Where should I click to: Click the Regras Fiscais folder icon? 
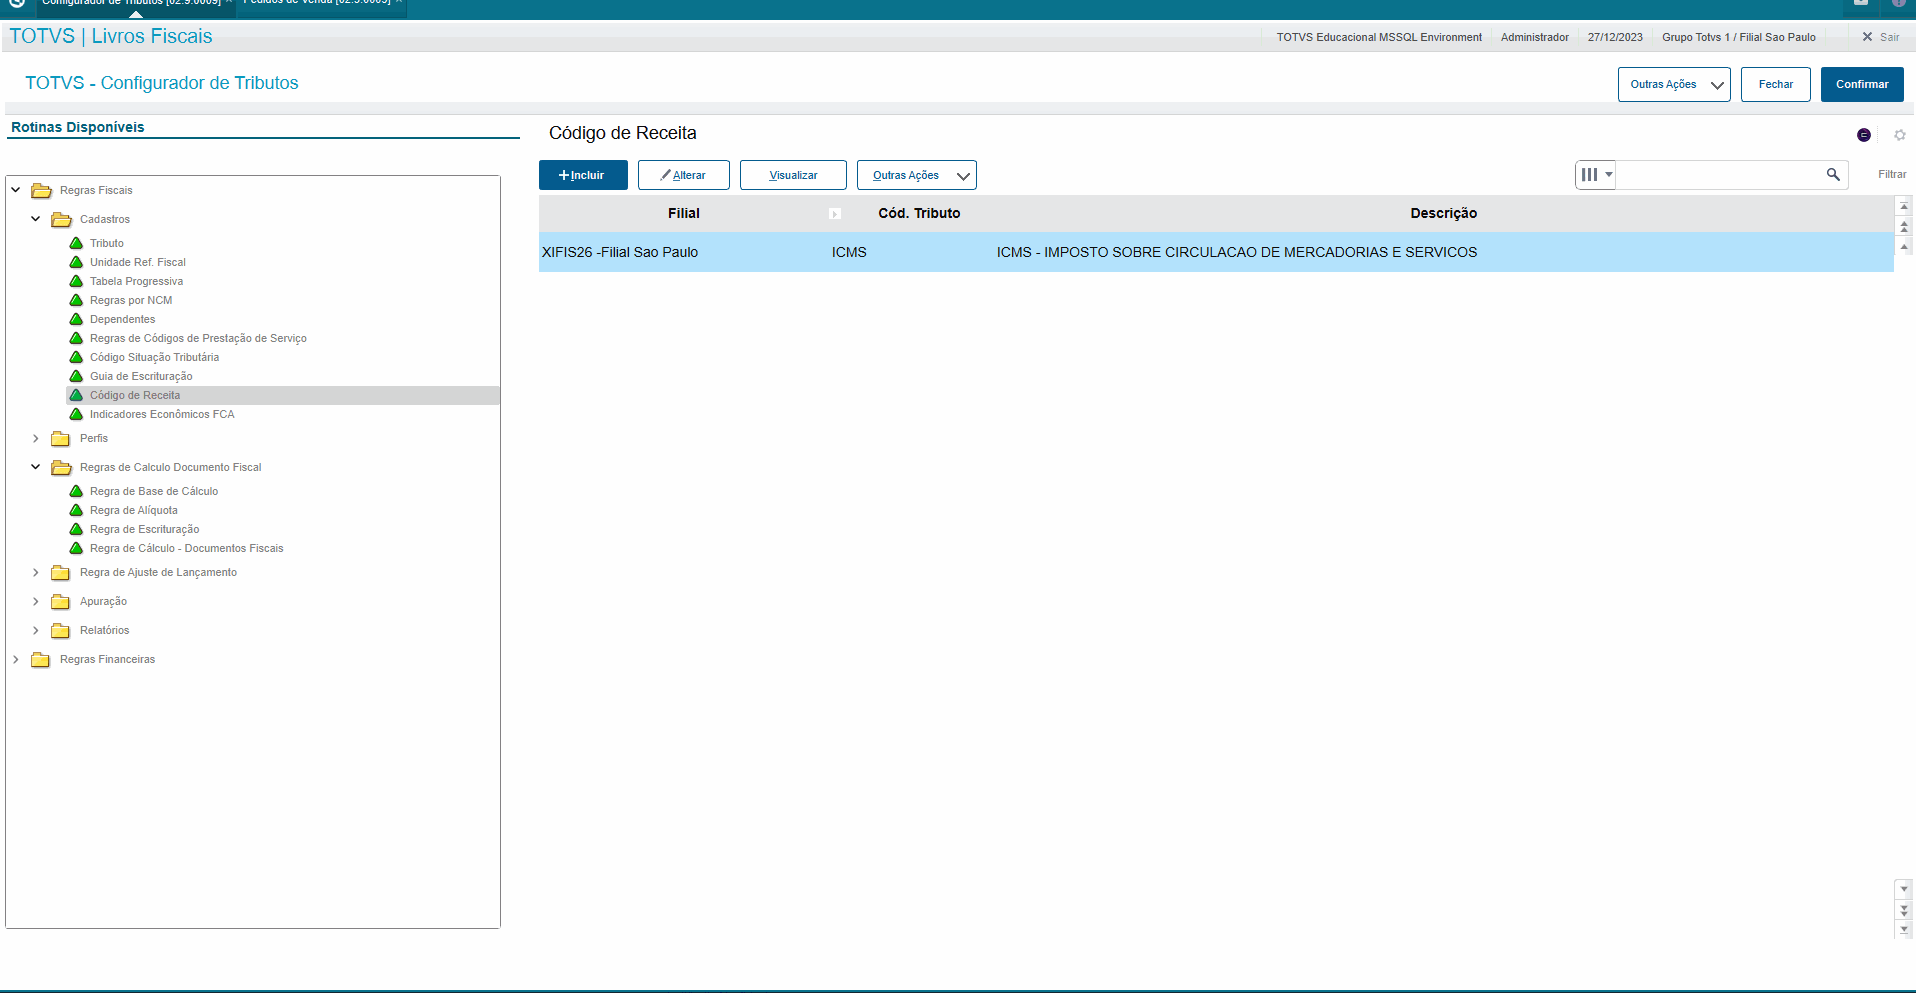[x=41, y=190]
